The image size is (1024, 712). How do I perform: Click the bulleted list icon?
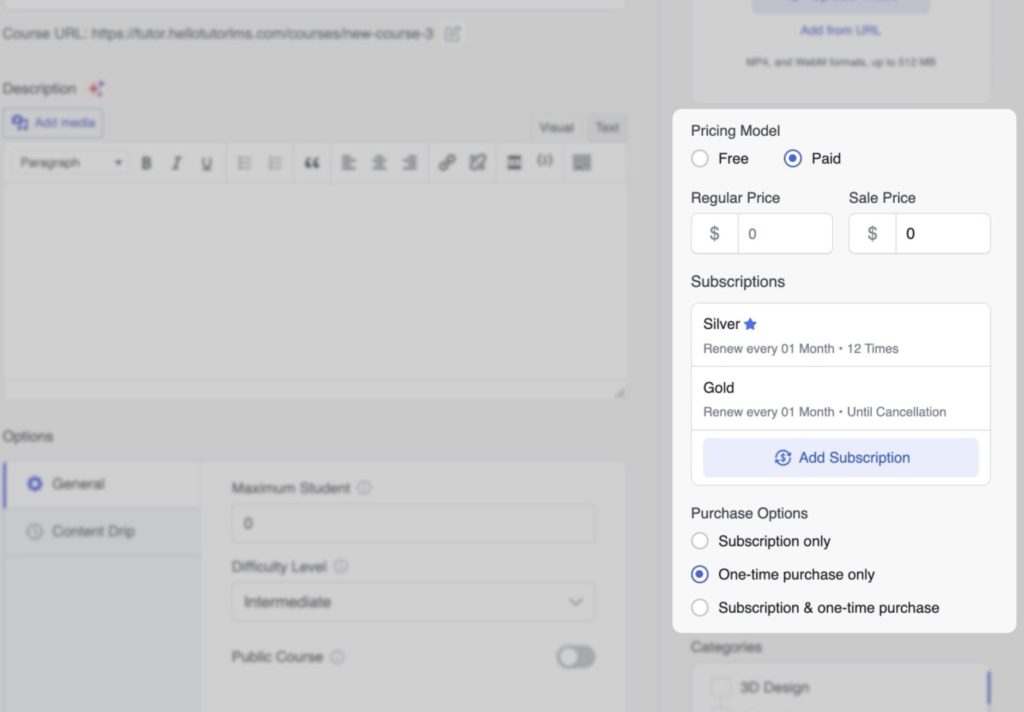click(244, 163)
